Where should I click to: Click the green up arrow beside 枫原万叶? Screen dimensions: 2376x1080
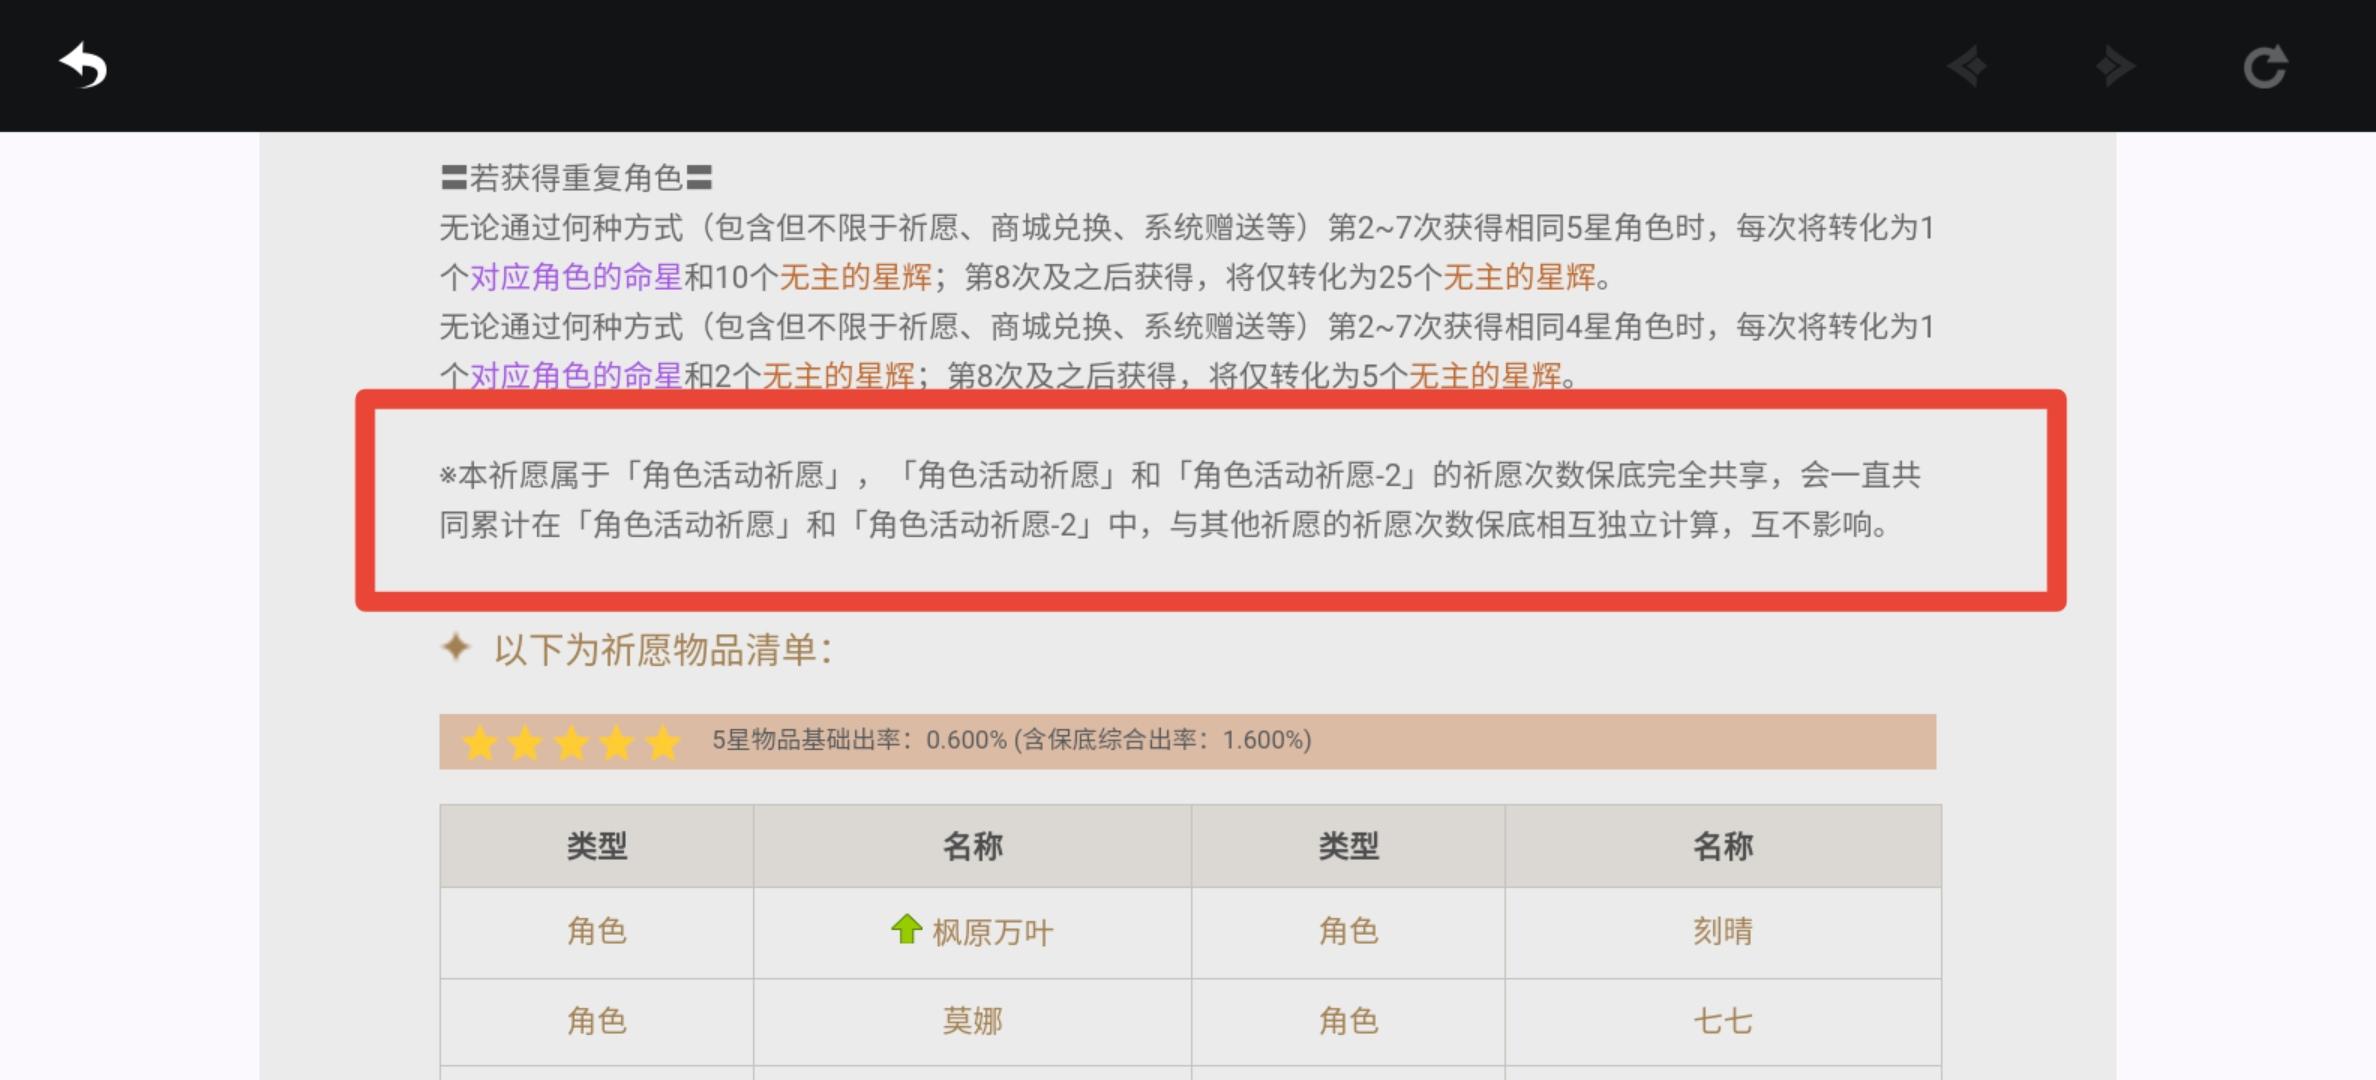coord(906,929)
